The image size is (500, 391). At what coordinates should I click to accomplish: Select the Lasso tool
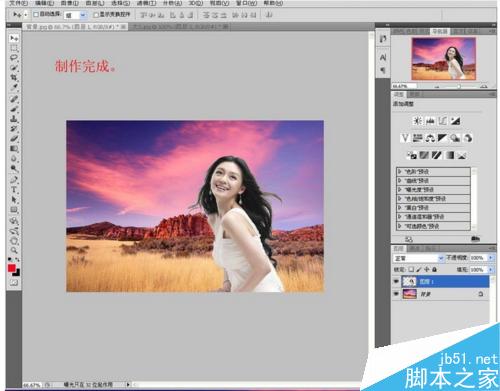14,58
